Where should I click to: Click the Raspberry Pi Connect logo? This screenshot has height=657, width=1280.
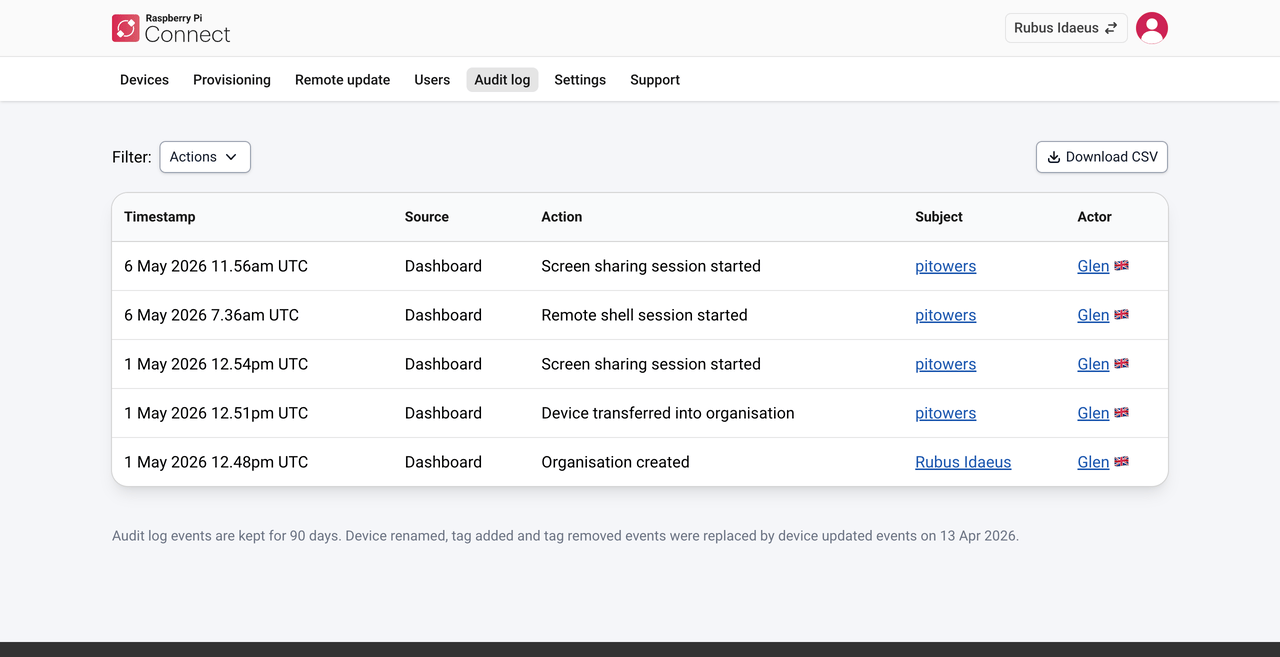tap(171, 28)
